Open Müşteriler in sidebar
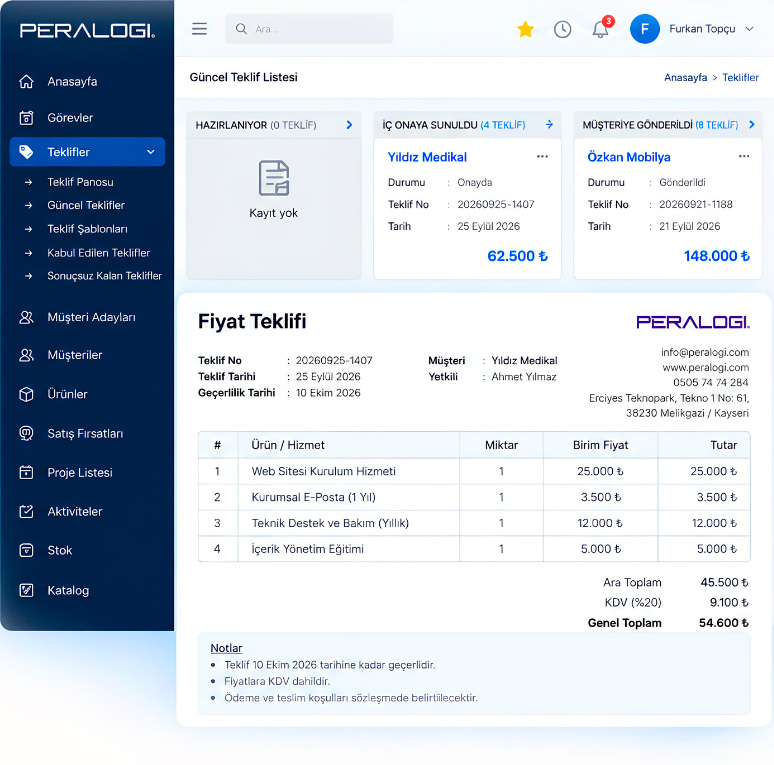The width and height of the screenshot is (774, 765). coord(75,355)
